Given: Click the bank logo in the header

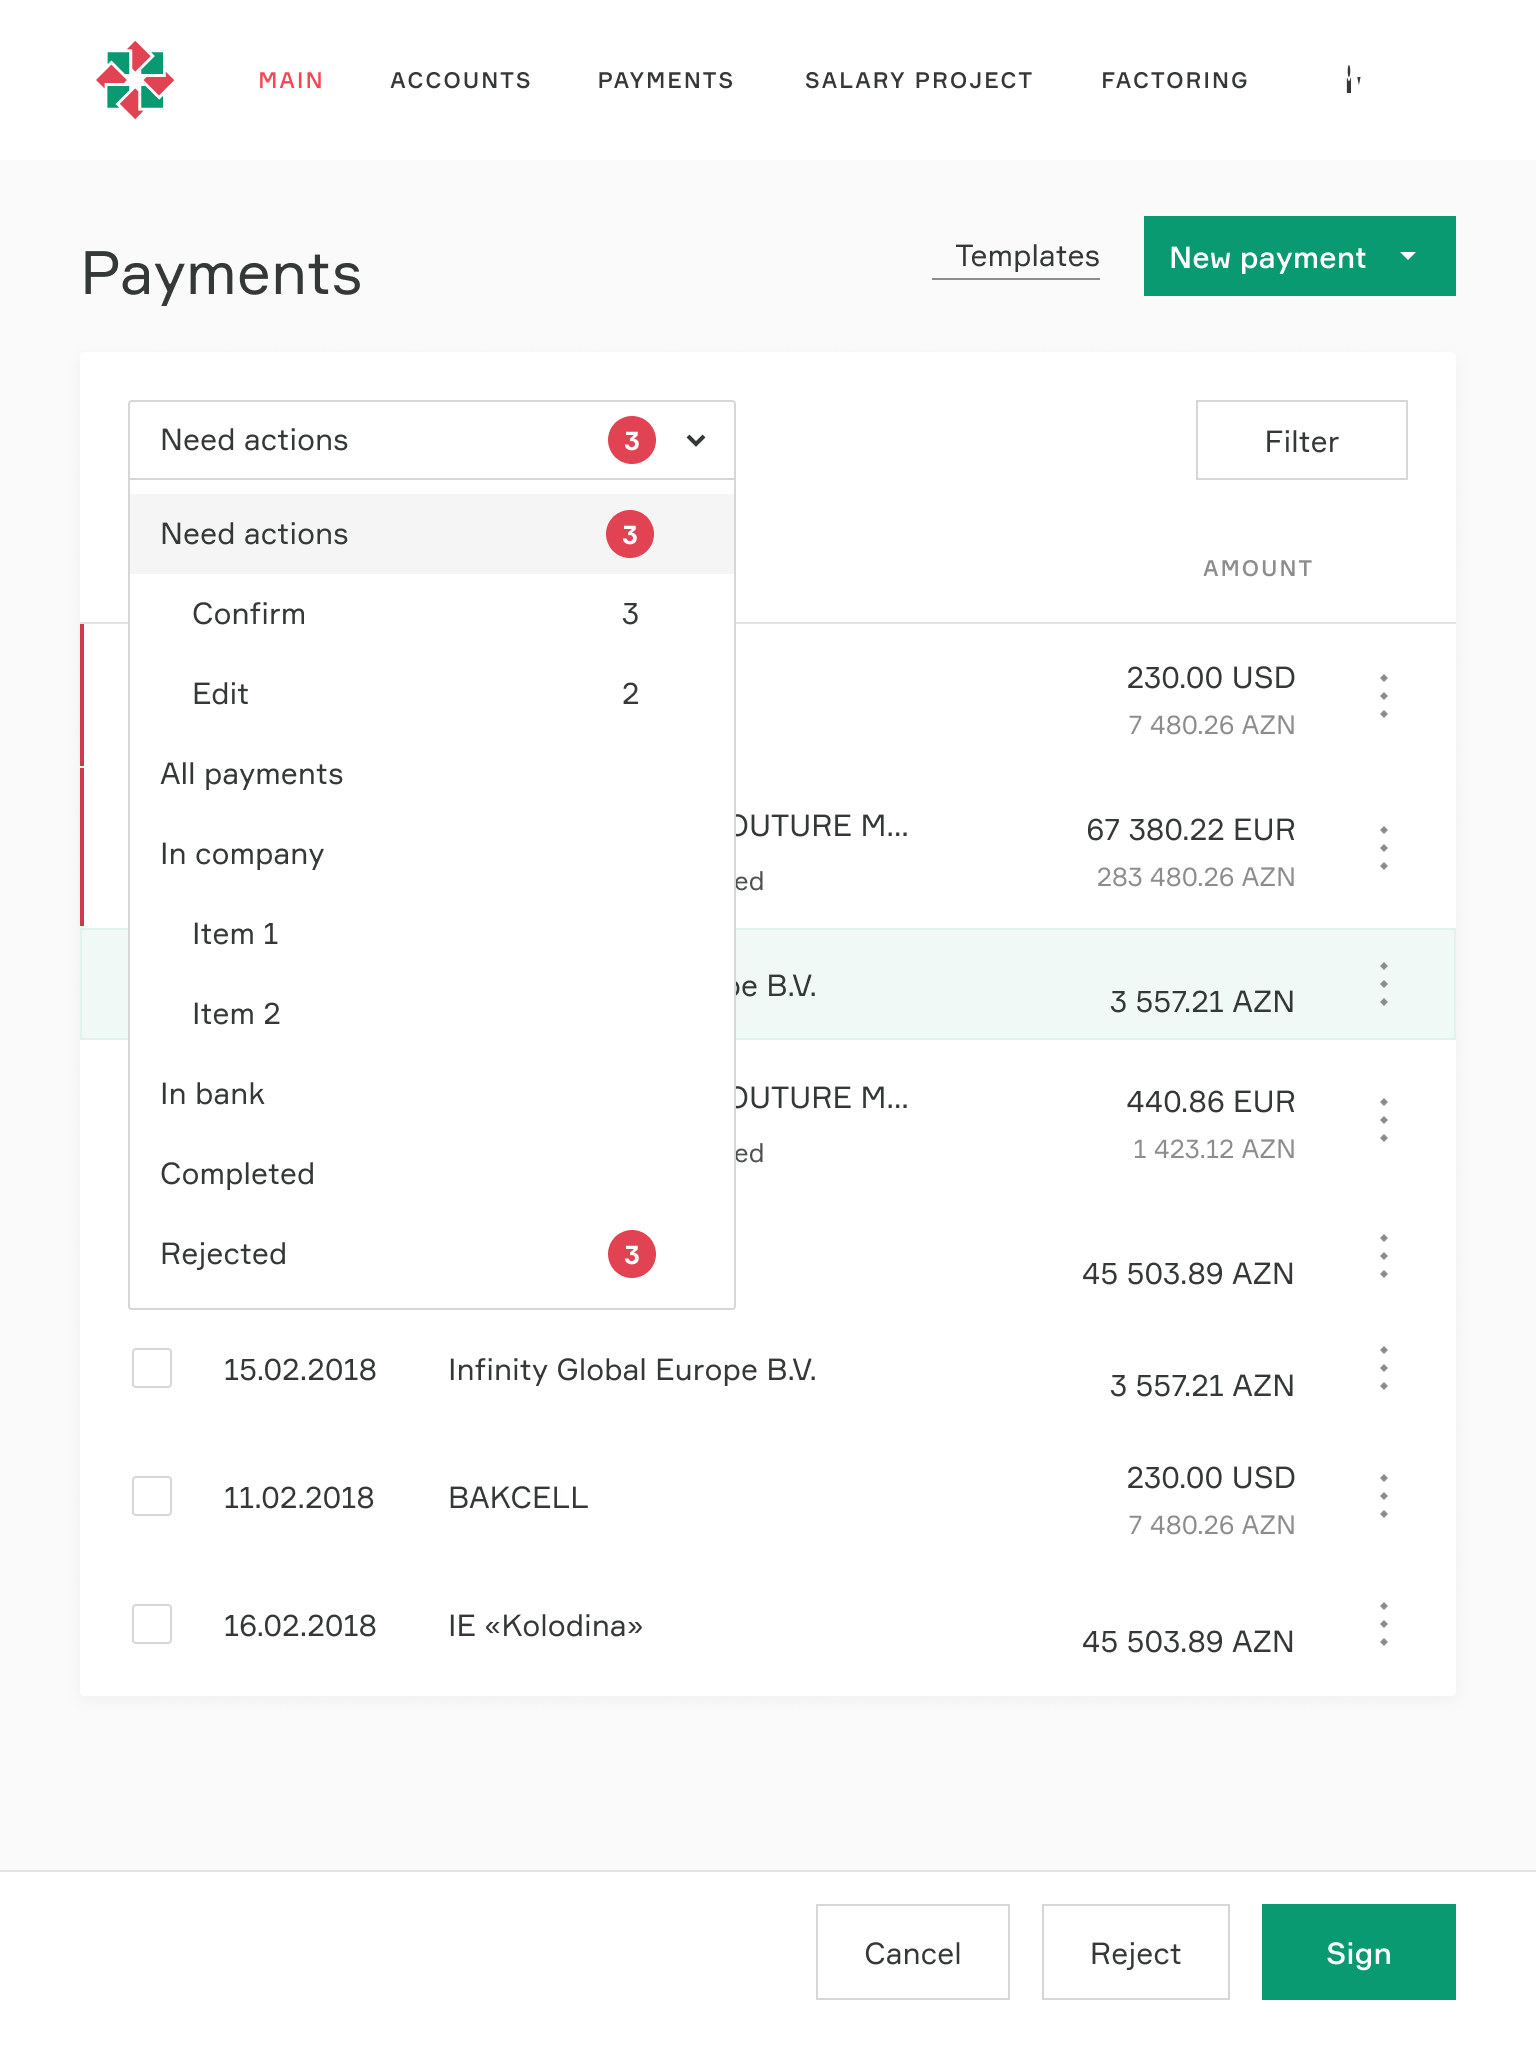Looking at the screenshot, I should click(x=135, y=80).
